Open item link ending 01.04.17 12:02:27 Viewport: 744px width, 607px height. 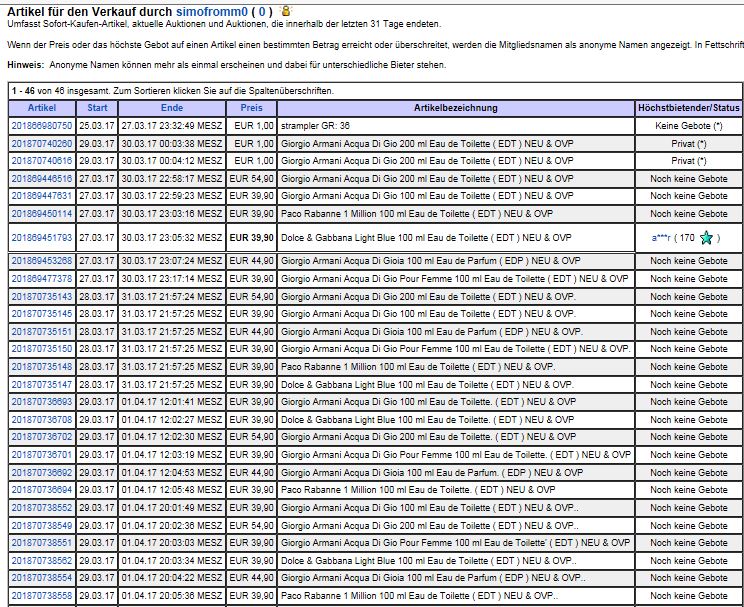(42, 420)
